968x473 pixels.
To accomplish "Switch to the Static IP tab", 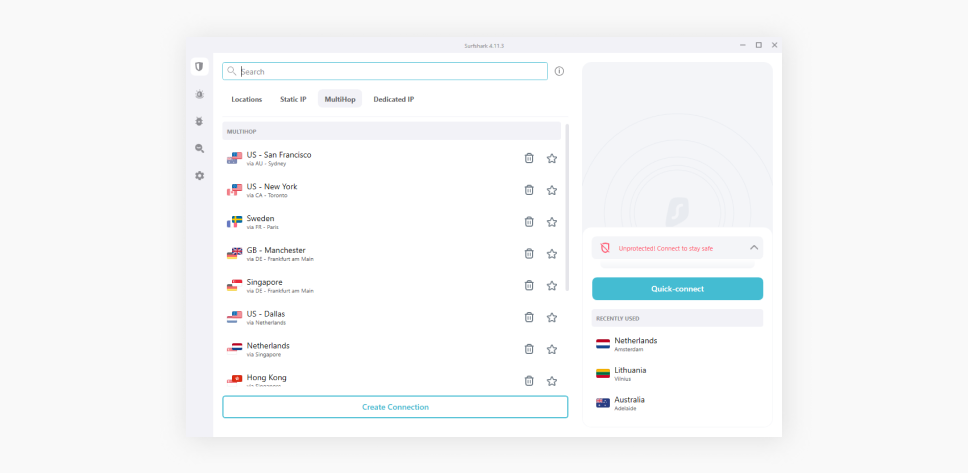I will (293, 99).
